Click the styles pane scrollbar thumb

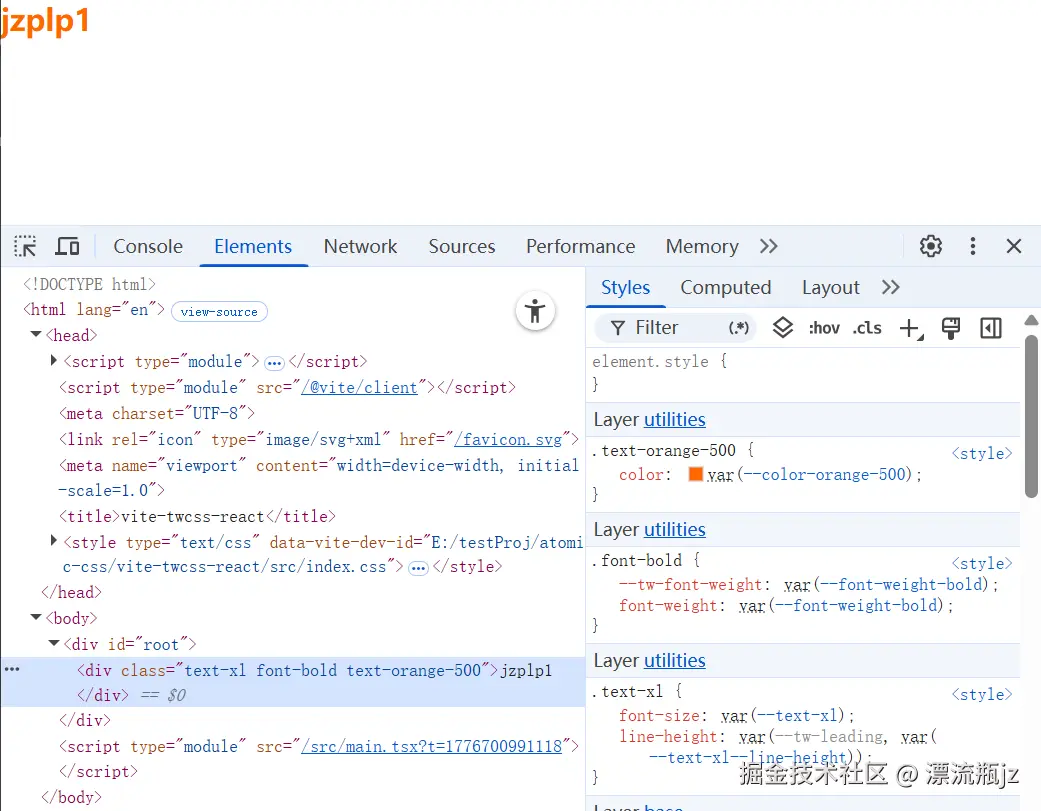[x=1031, y=416]
